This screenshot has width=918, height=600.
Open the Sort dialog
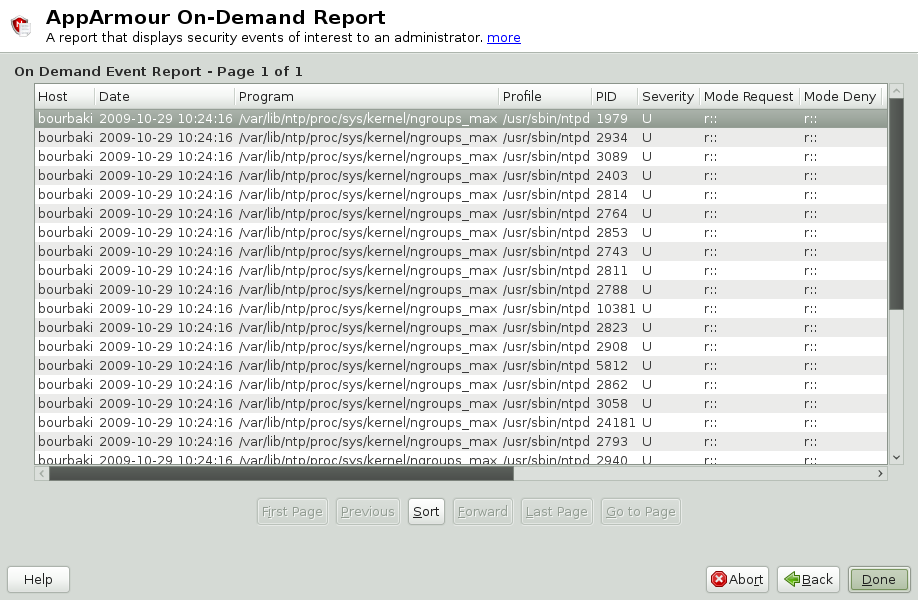coord(426,511)
